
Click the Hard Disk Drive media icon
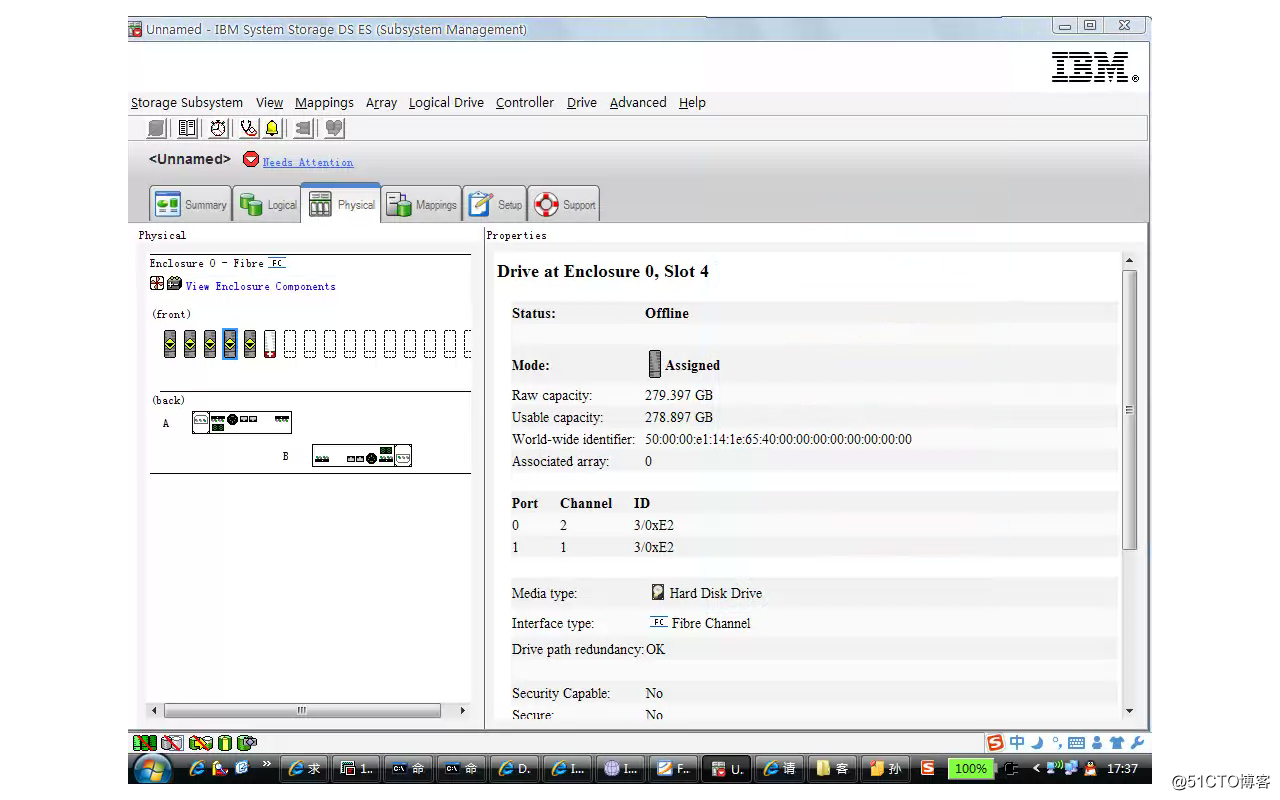click(x=658, y=593)
